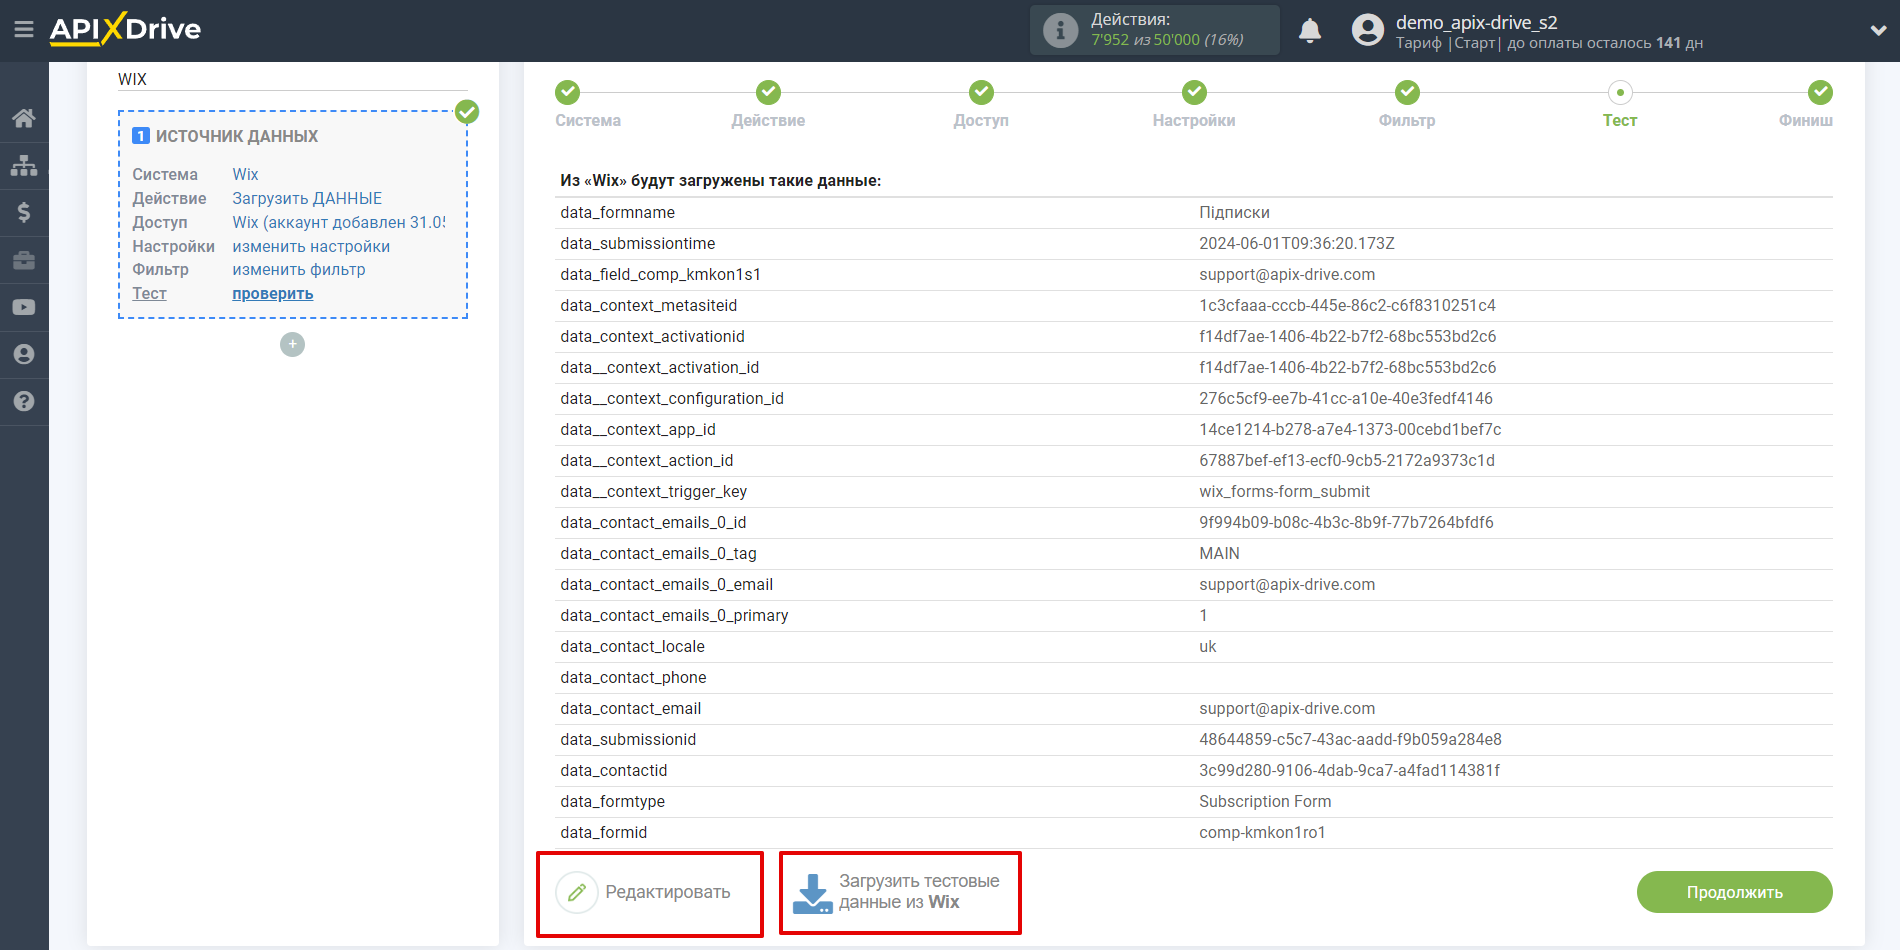Click изменить фильтр link
This screenshot has height=950, width=1900.
pos(299,270)
